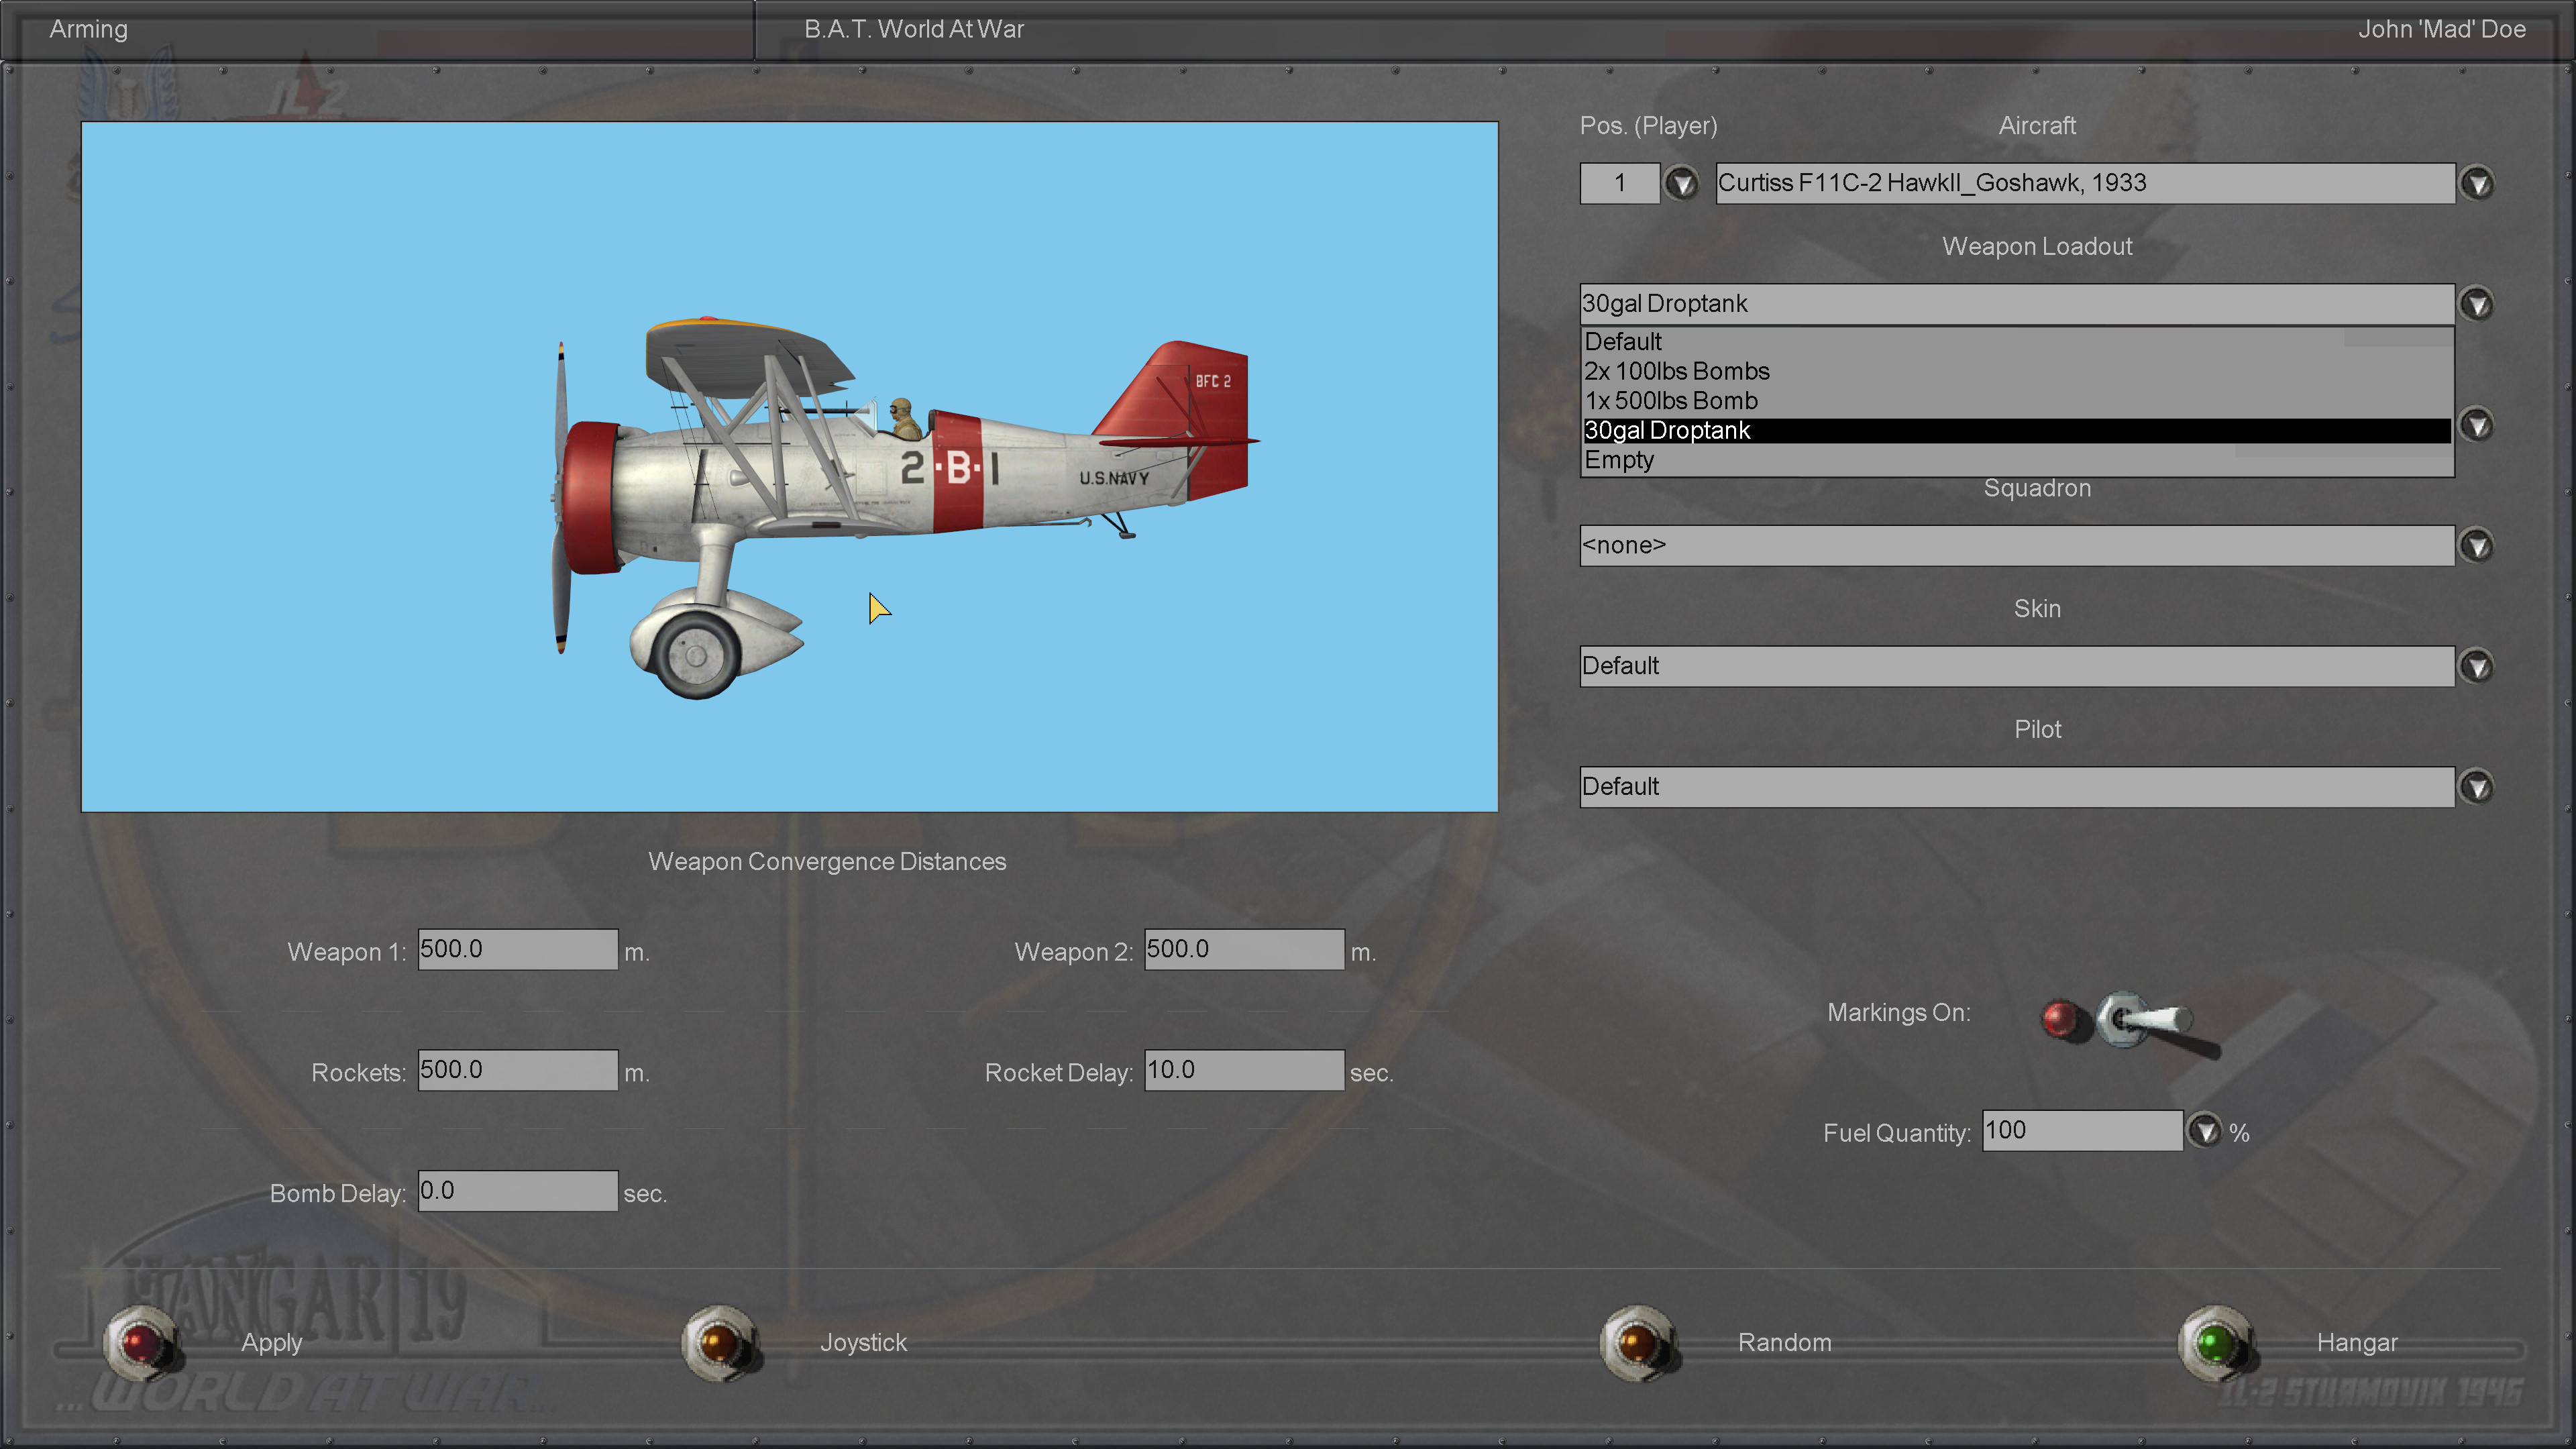Screen dimensions: 2576x1449
Task: Click the Hangar text label
Action: click(x=2356, y=1342)
